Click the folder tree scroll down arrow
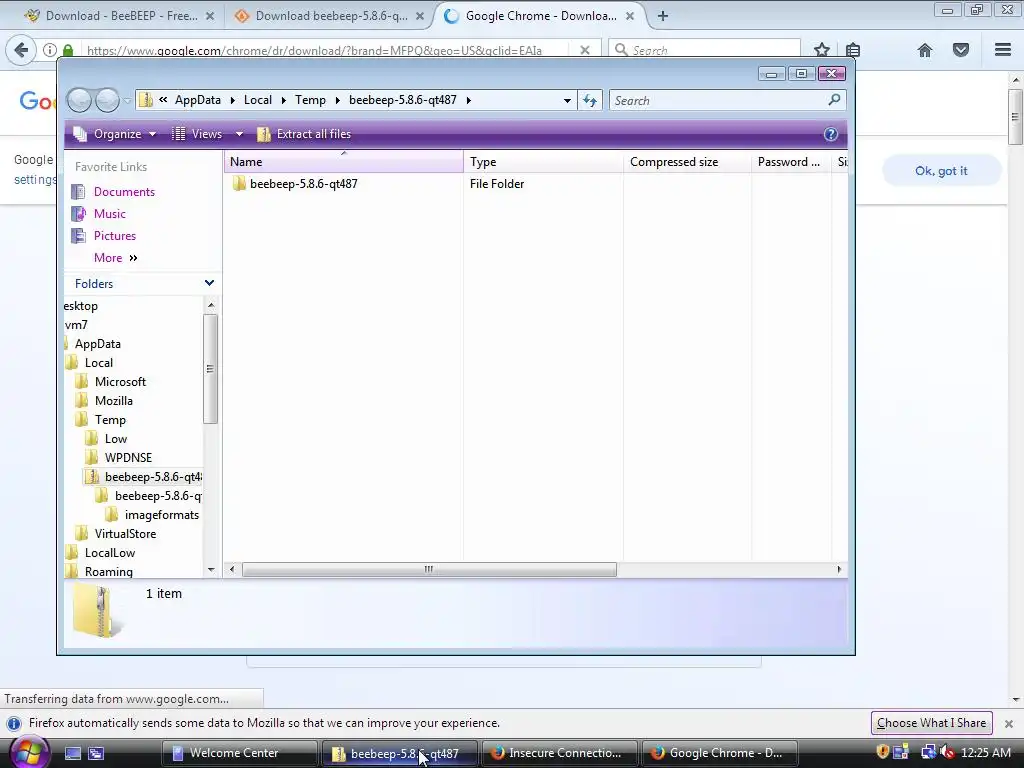 210,569
